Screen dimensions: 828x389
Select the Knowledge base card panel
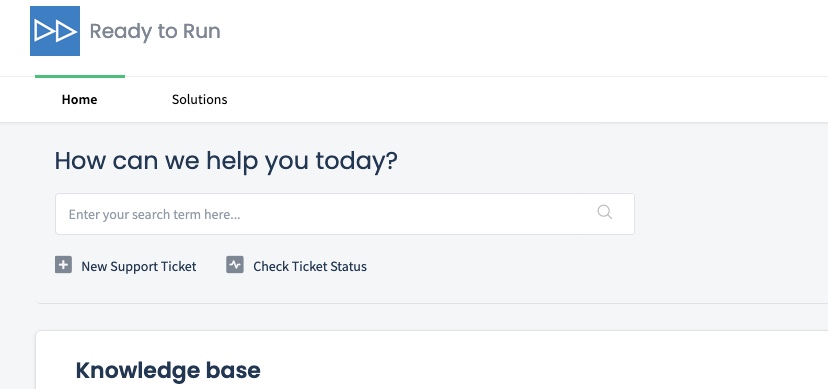click(x=431, y=360)
